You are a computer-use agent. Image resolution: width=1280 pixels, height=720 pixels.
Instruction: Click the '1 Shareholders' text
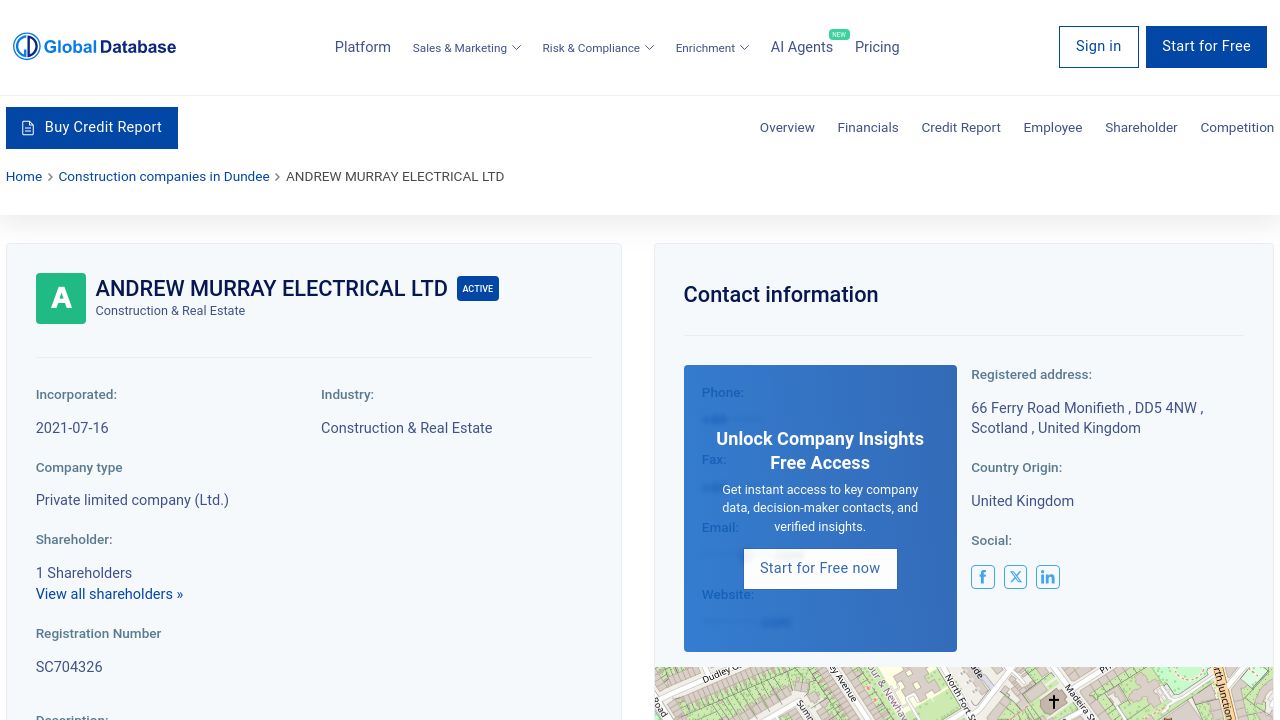(84, 573)
